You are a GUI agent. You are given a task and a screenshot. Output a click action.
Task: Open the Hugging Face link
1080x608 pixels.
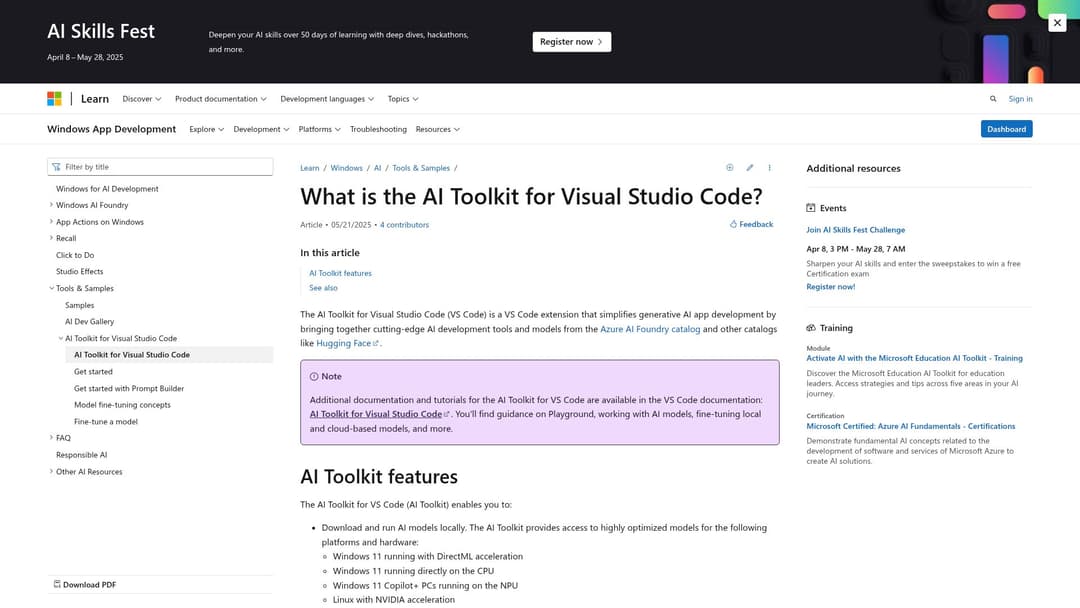coord(346,343)
